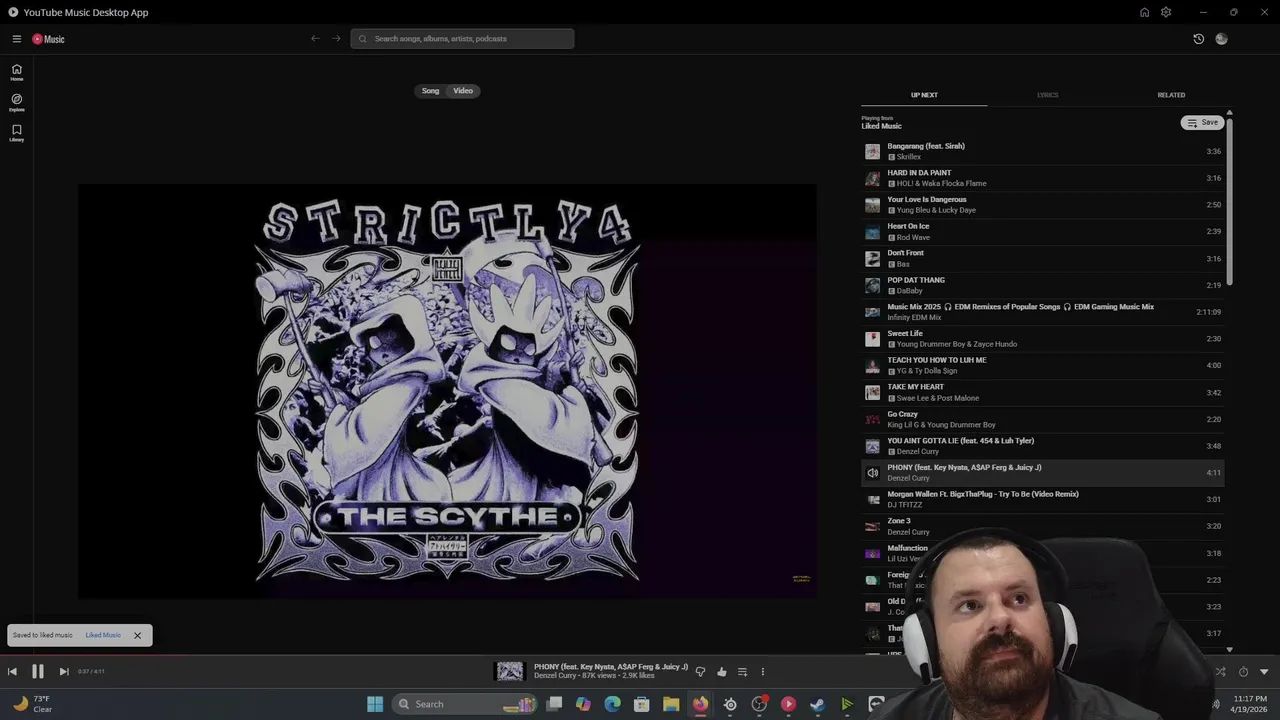Click the YouTube Music logo

coord(48,39)
